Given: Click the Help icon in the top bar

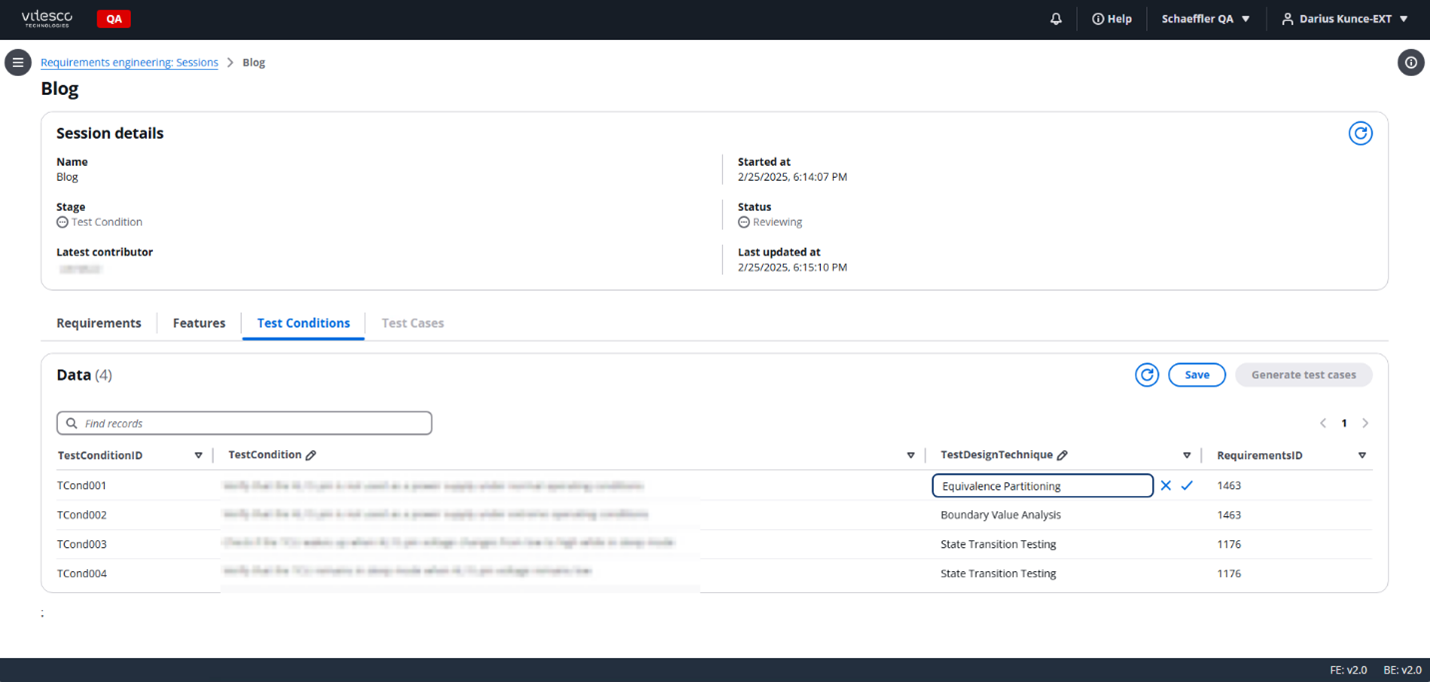Looking at the screenshot, I should 1112,18.
